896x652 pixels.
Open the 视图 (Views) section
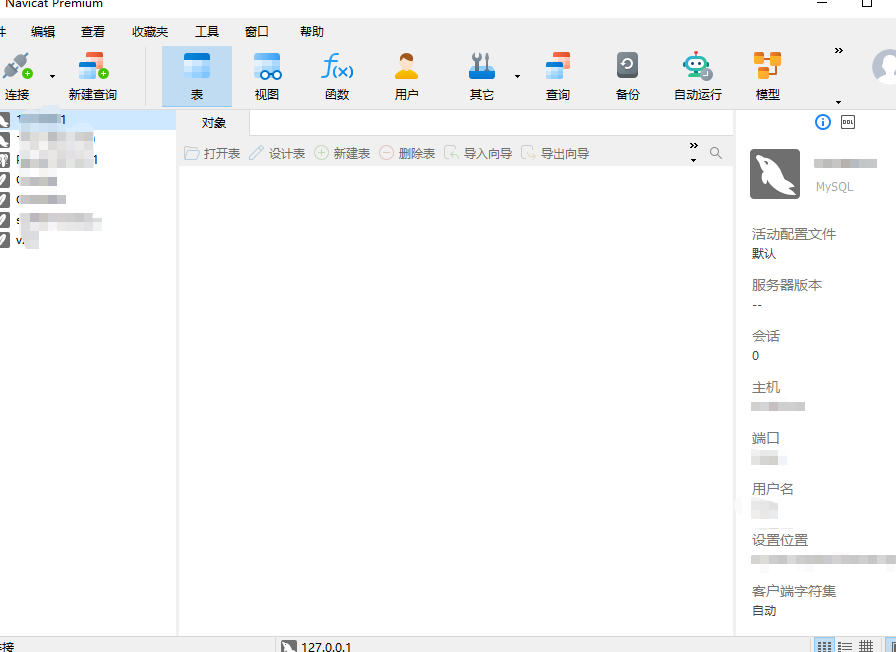coord(266,75)
